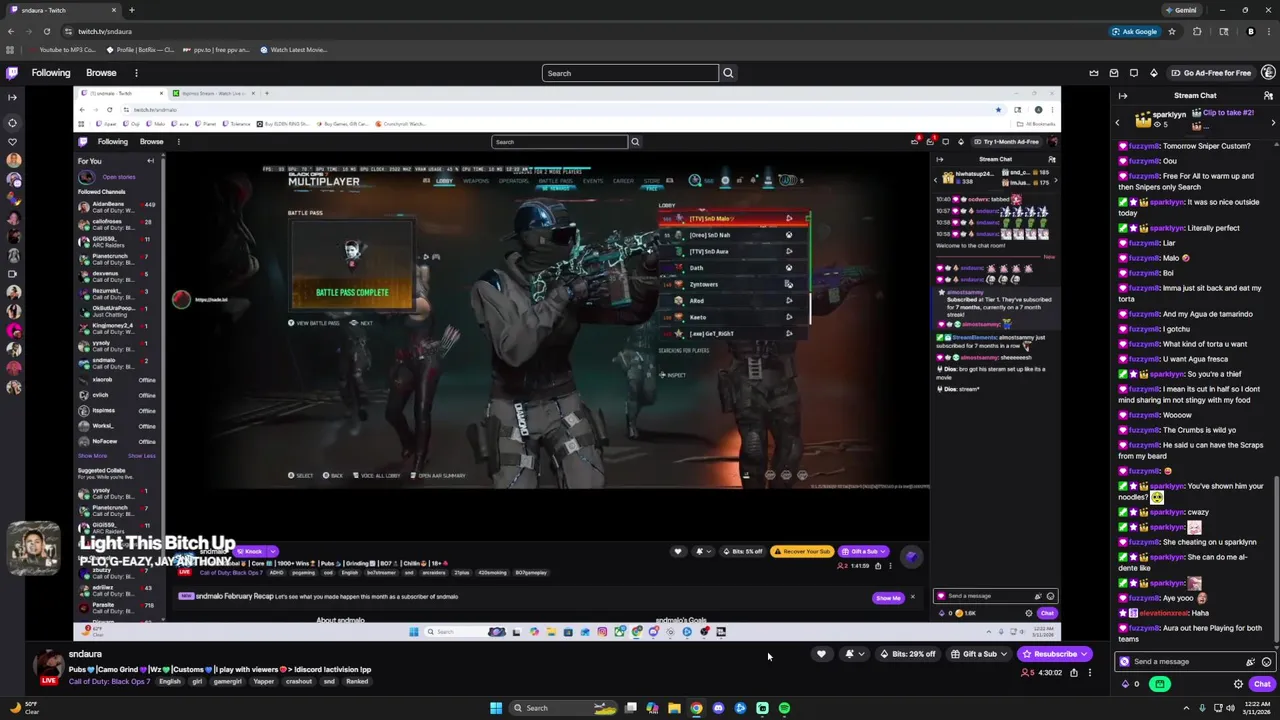This screenshot has width=1280, height=720.
Task: Open the clock showing 12:22 AM
Action: (x=1257, y=708)
